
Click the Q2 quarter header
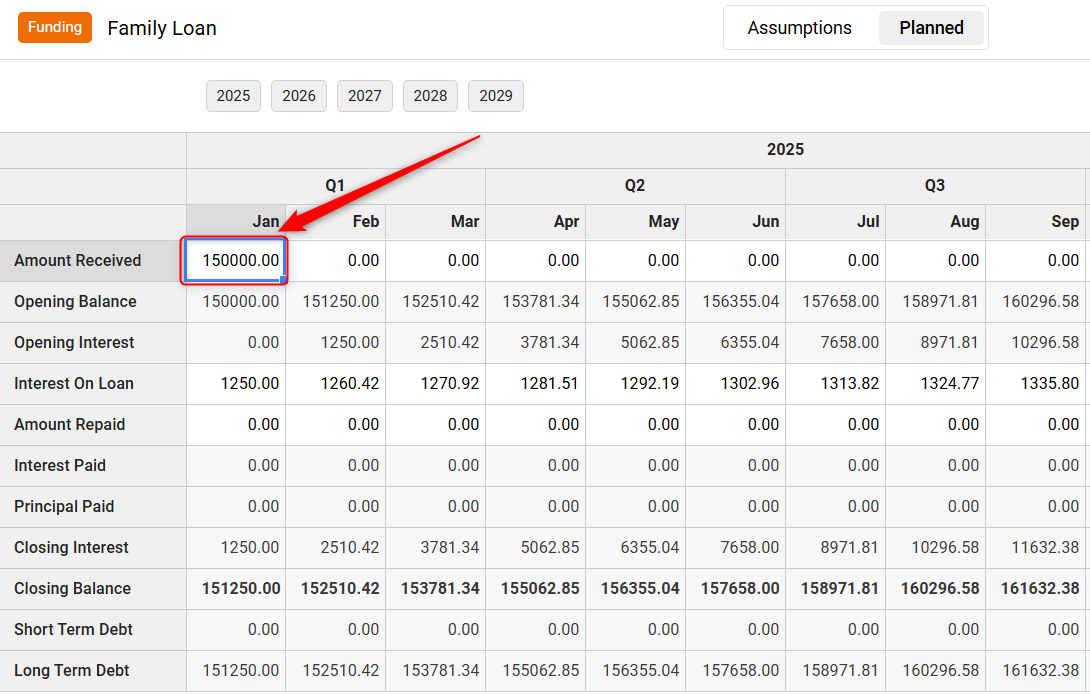(635, 186)
